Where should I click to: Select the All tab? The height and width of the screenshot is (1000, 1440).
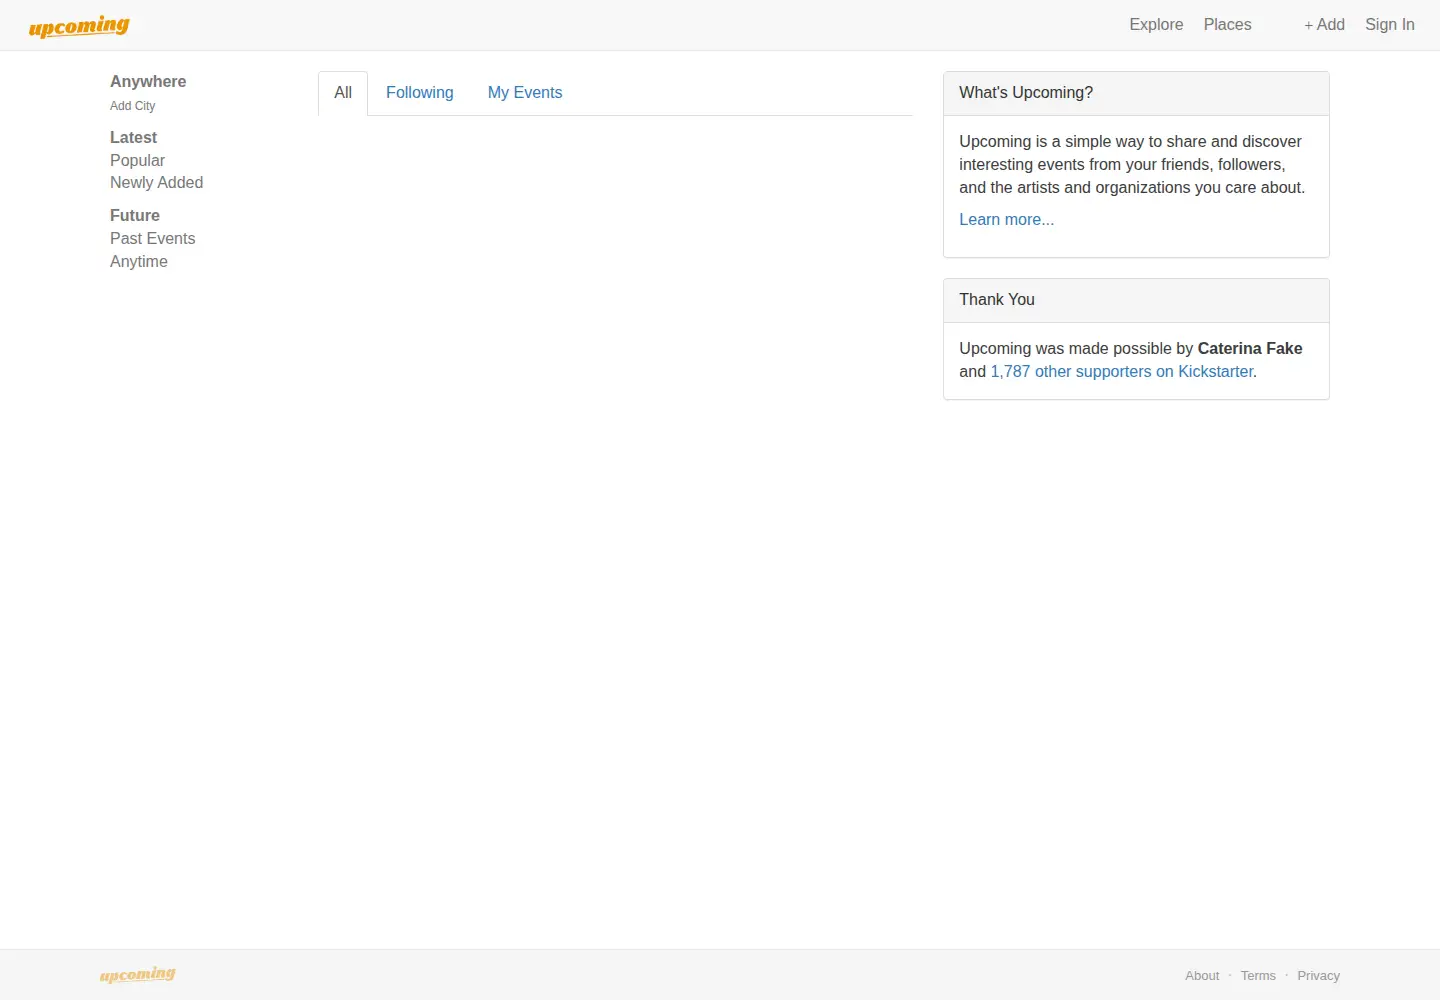click(x=343, y=93)
